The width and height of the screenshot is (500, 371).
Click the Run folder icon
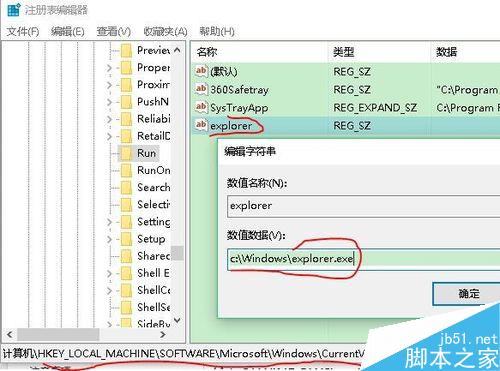(x=126, y=153)
